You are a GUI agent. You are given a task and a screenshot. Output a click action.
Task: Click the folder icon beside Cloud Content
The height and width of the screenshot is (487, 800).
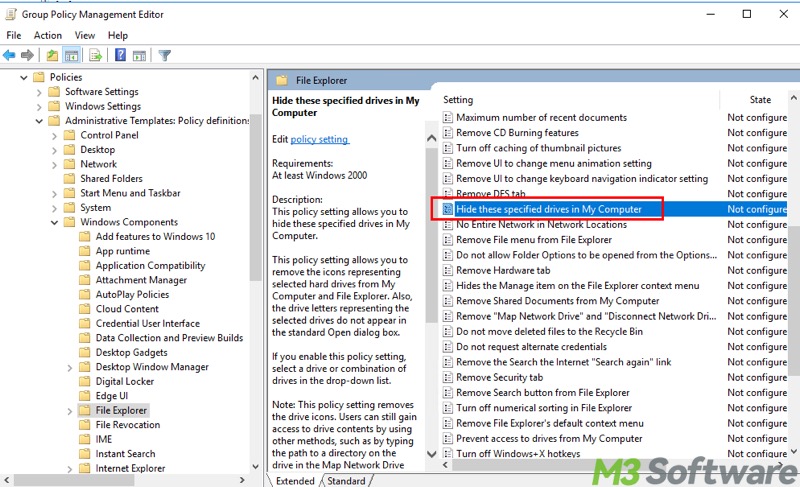(x=85, y=309)
